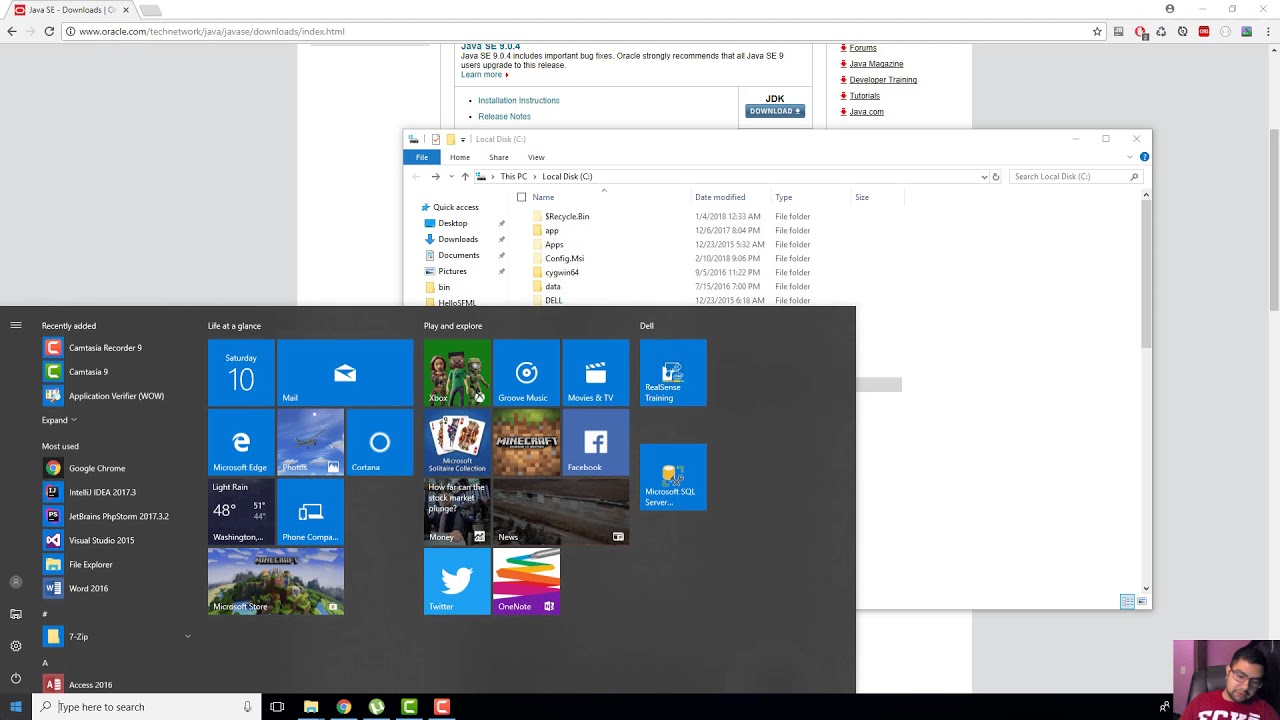Switch to the View ribbon tab
This screenshot has width=1280, height=720.
tap(536, 157)
